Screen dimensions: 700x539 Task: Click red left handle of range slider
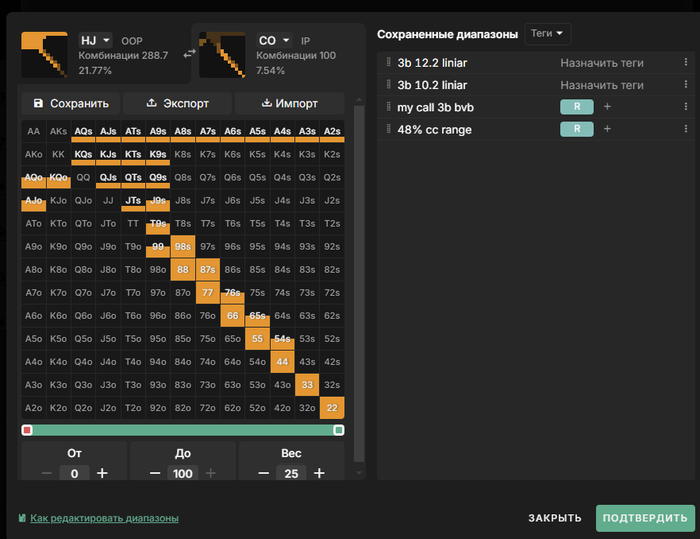point(27,430)
